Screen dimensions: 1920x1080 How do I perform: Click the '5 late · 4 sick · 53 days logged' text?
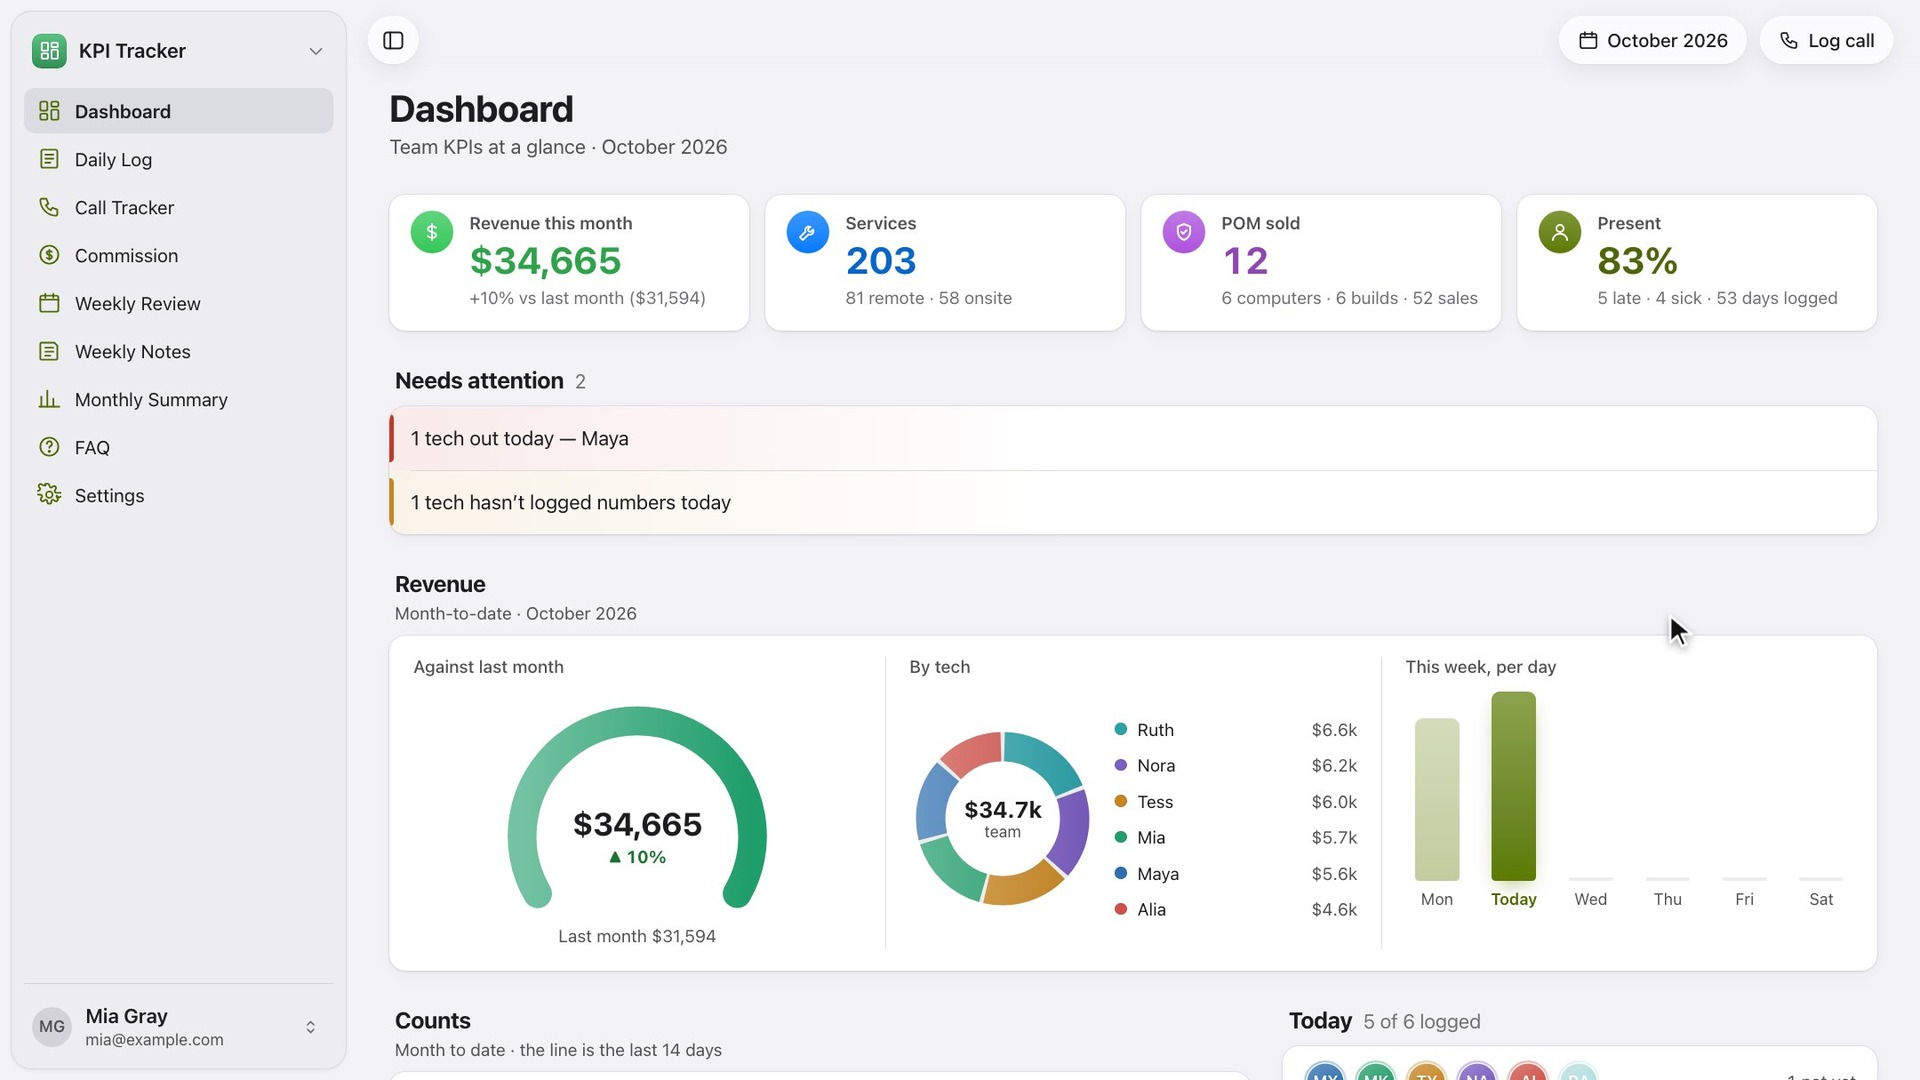click(1717, 298)
